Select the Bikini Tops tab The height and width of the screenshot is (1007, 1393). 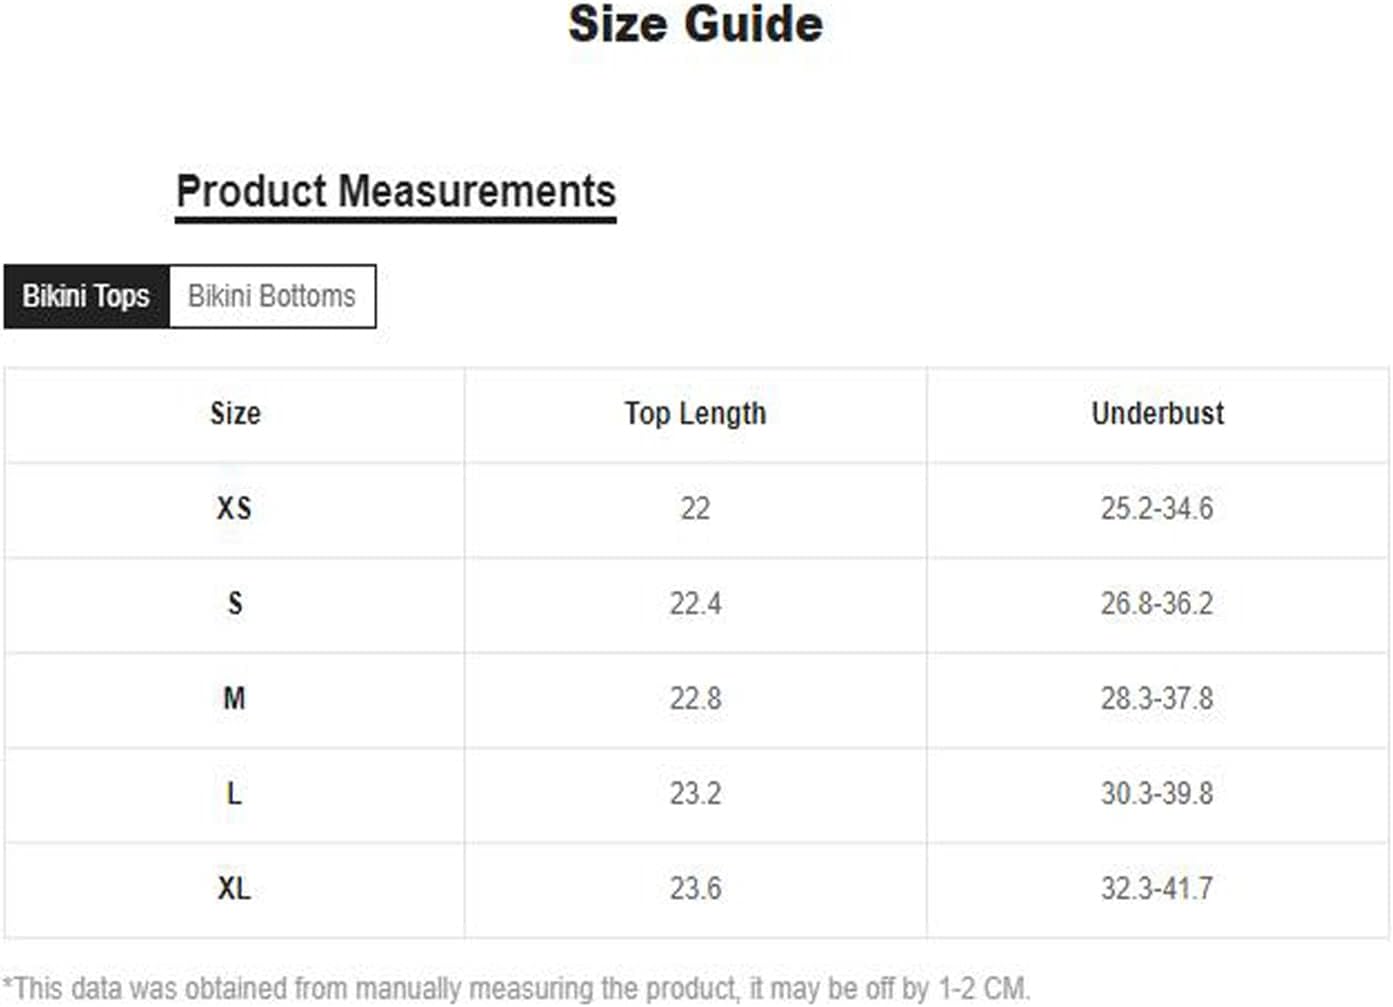click(86, 296)
